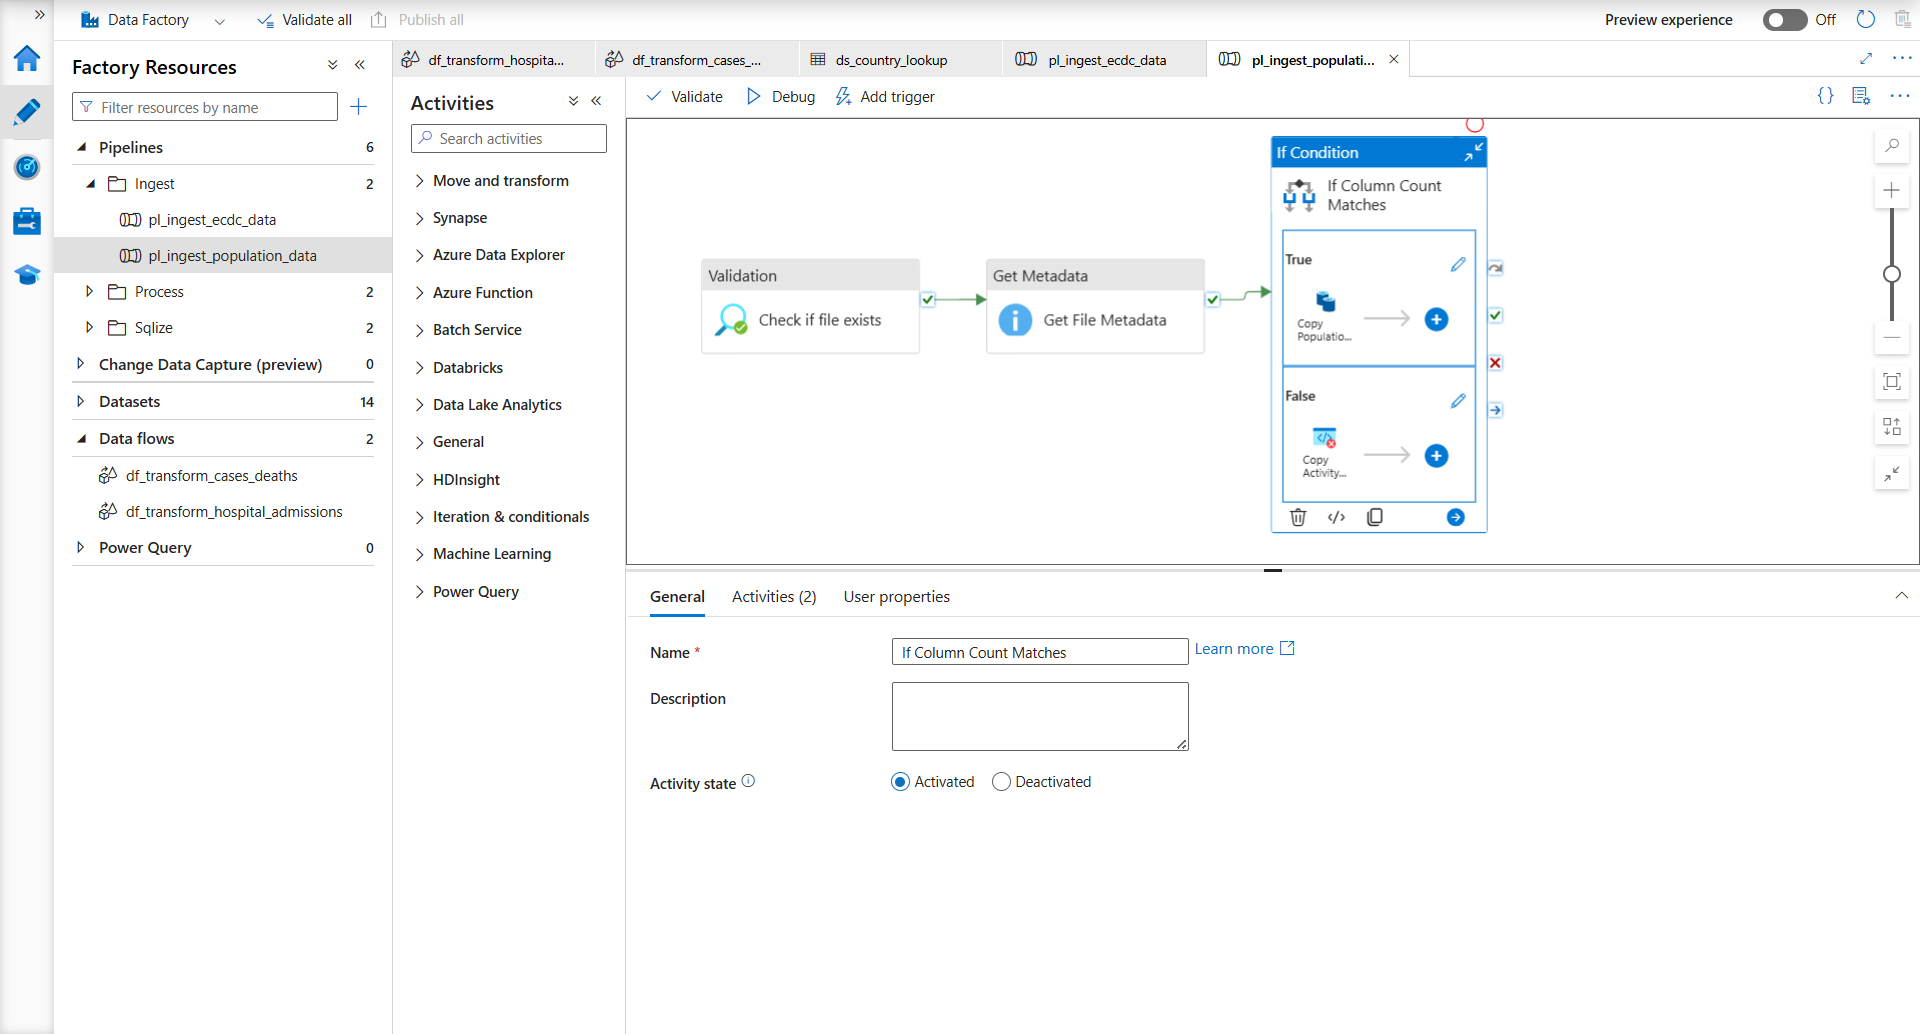Refresh the factory with refresh icon

(1865, 19)
